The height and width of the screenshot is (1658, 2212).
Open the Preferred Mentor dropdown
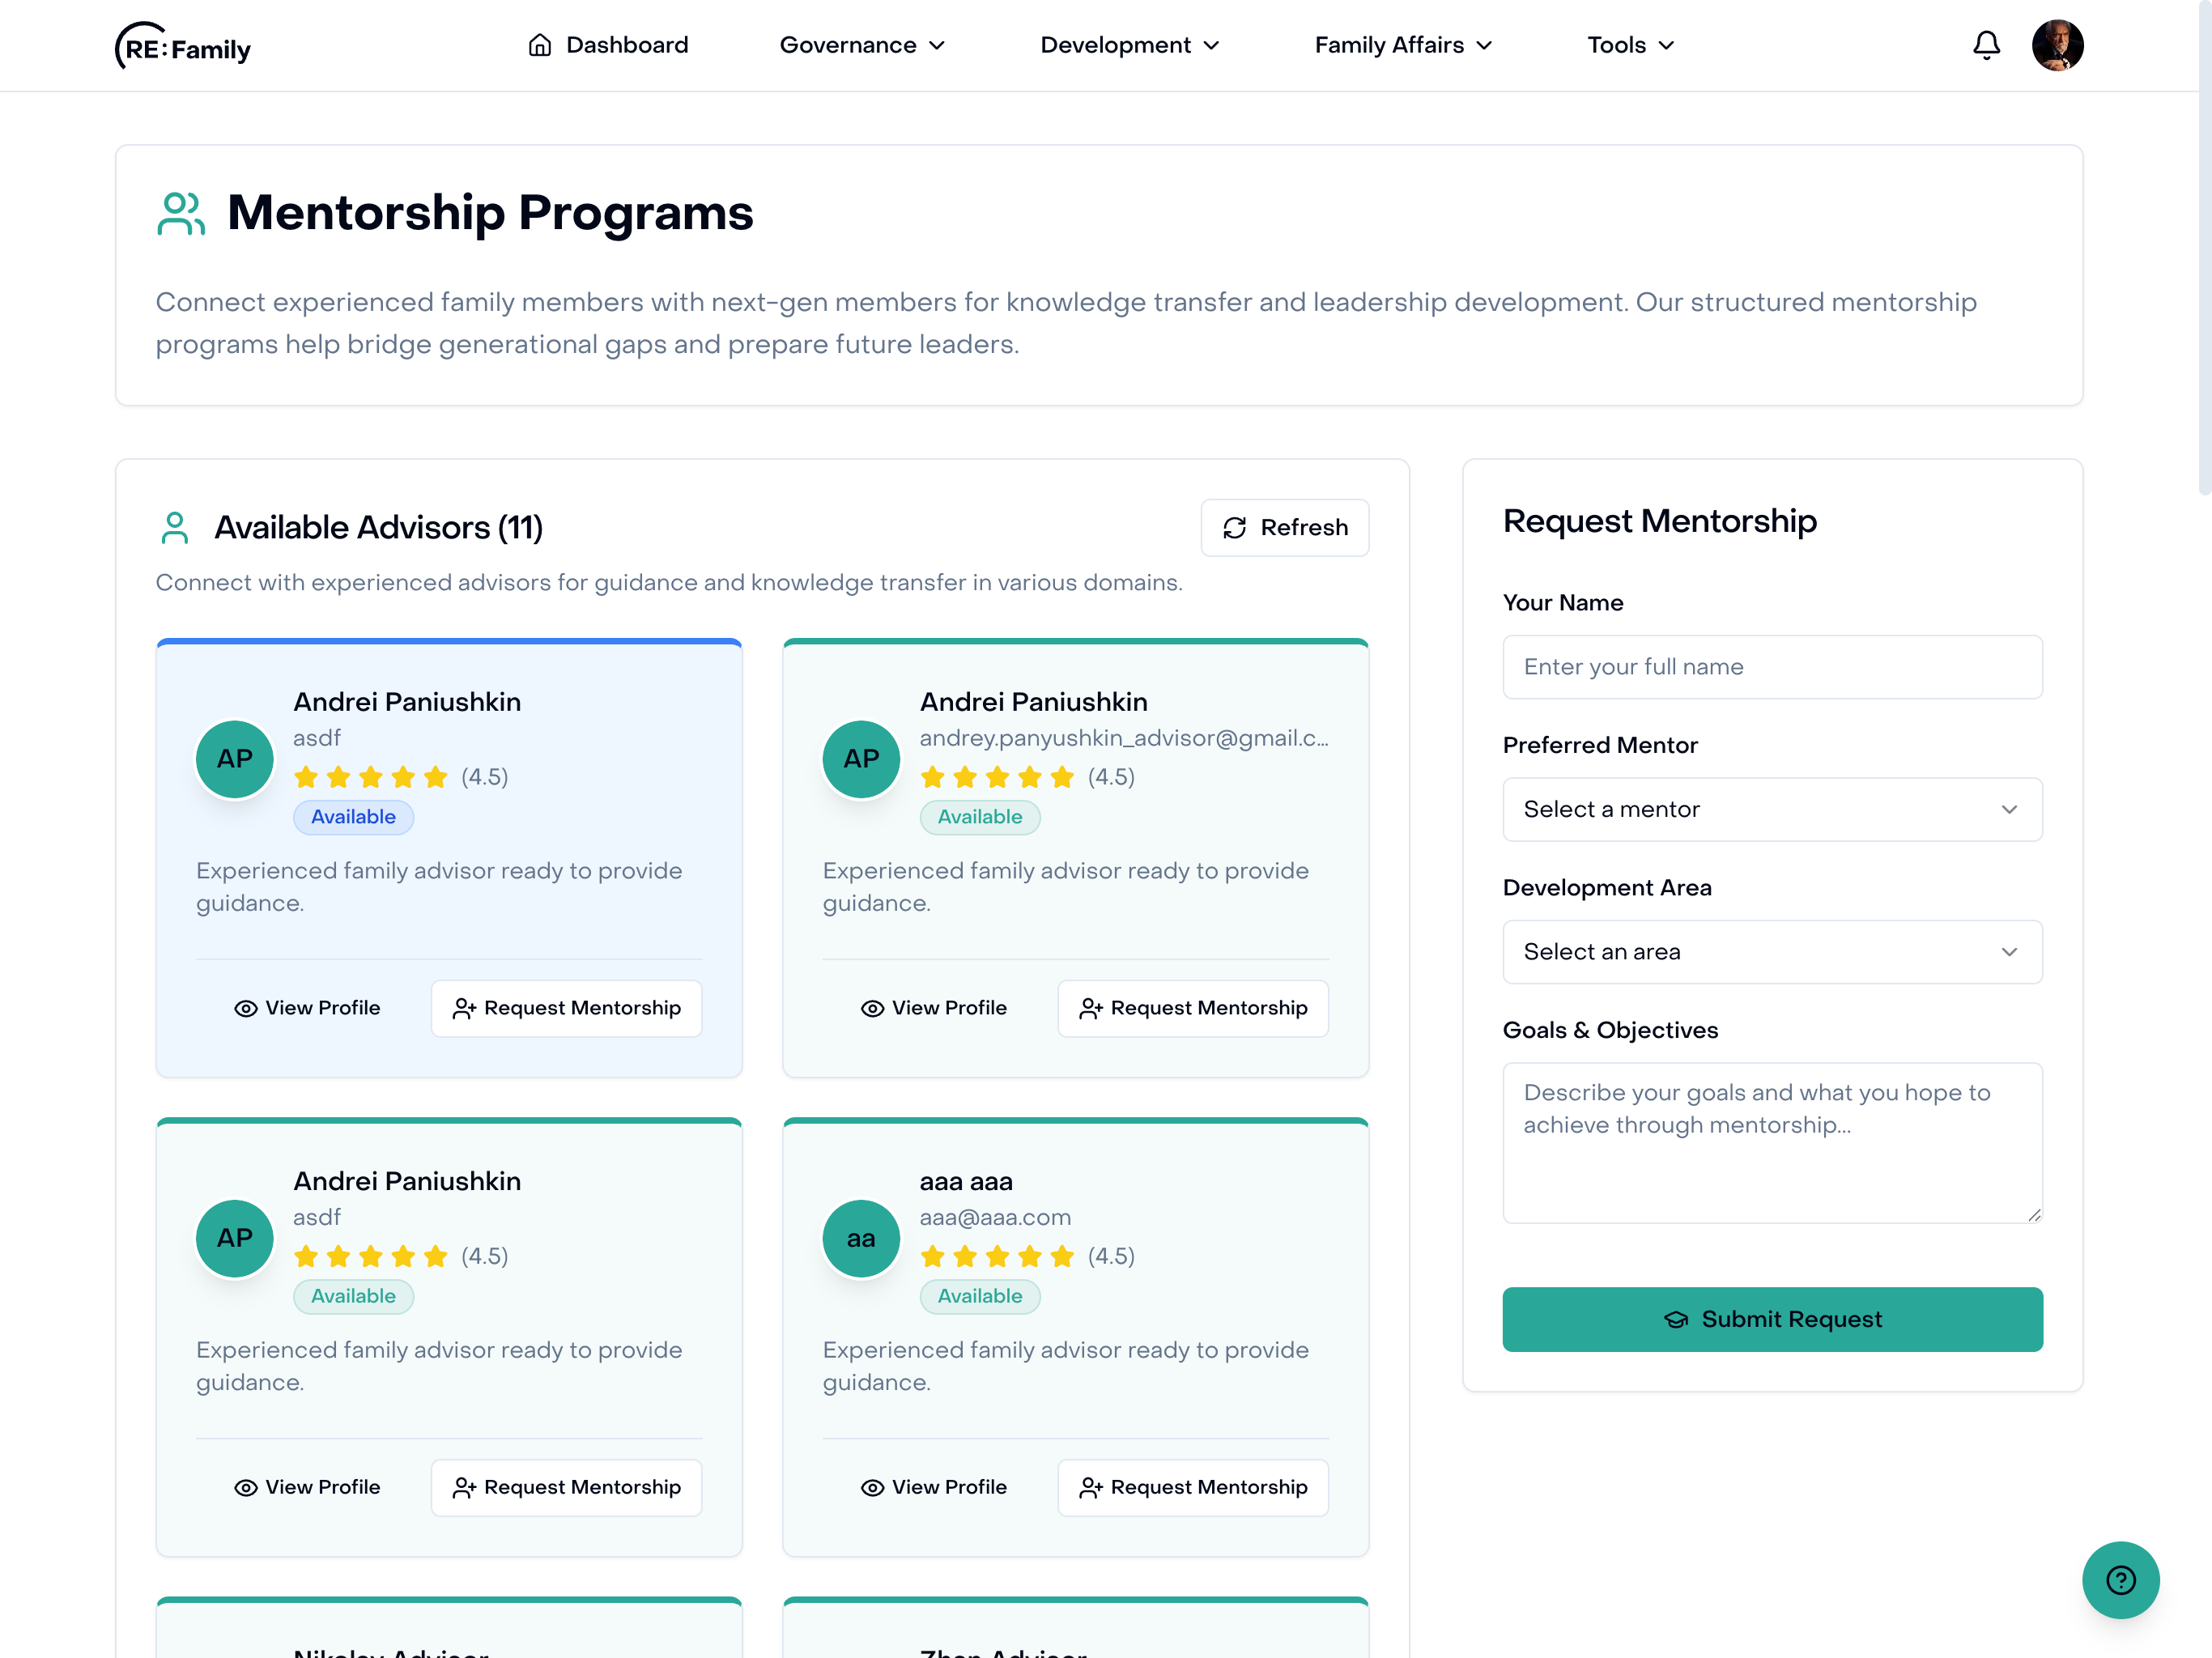click(x=1772, y=809)
